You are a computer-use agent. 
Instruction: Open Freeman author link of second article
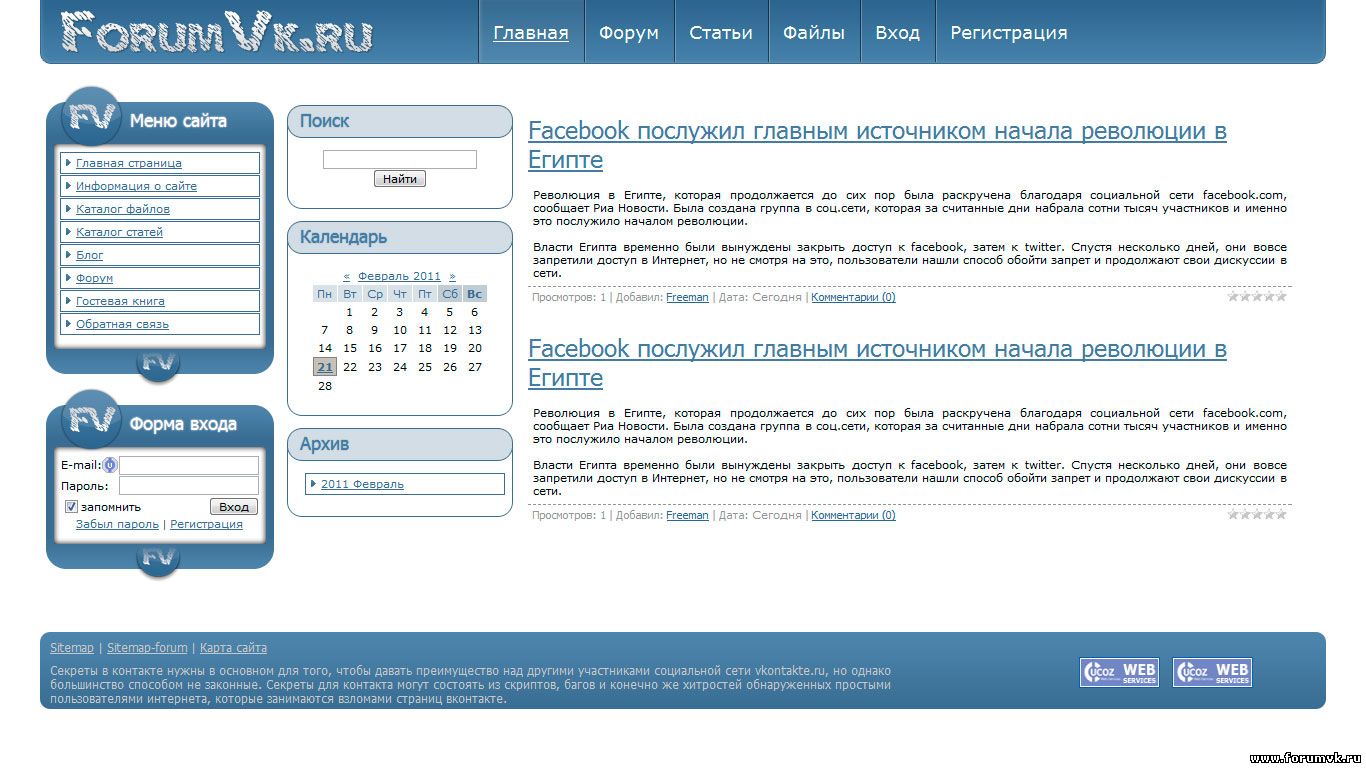[x=687, y=515]
